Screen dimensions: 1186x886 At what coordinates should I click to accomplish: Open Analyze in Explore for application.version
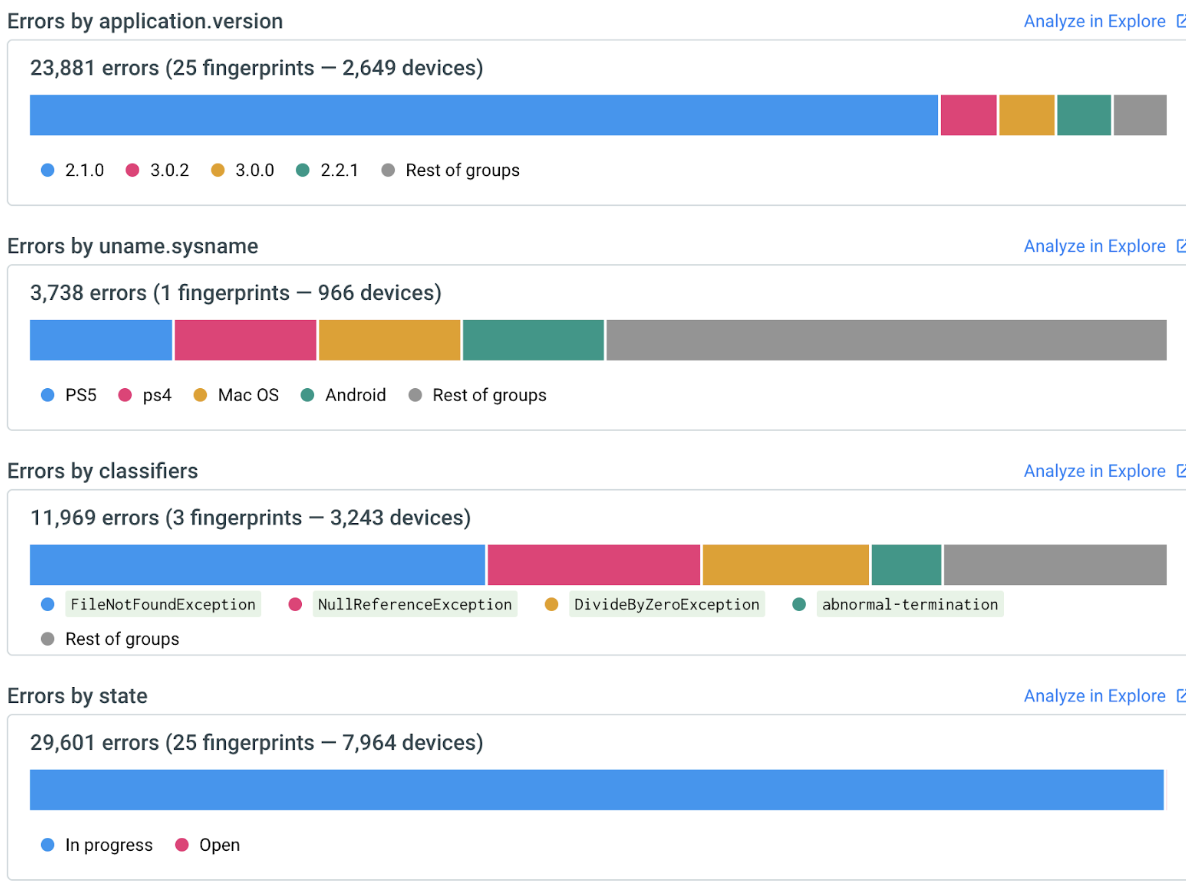pyautogui.click(x=1094, y=22)
